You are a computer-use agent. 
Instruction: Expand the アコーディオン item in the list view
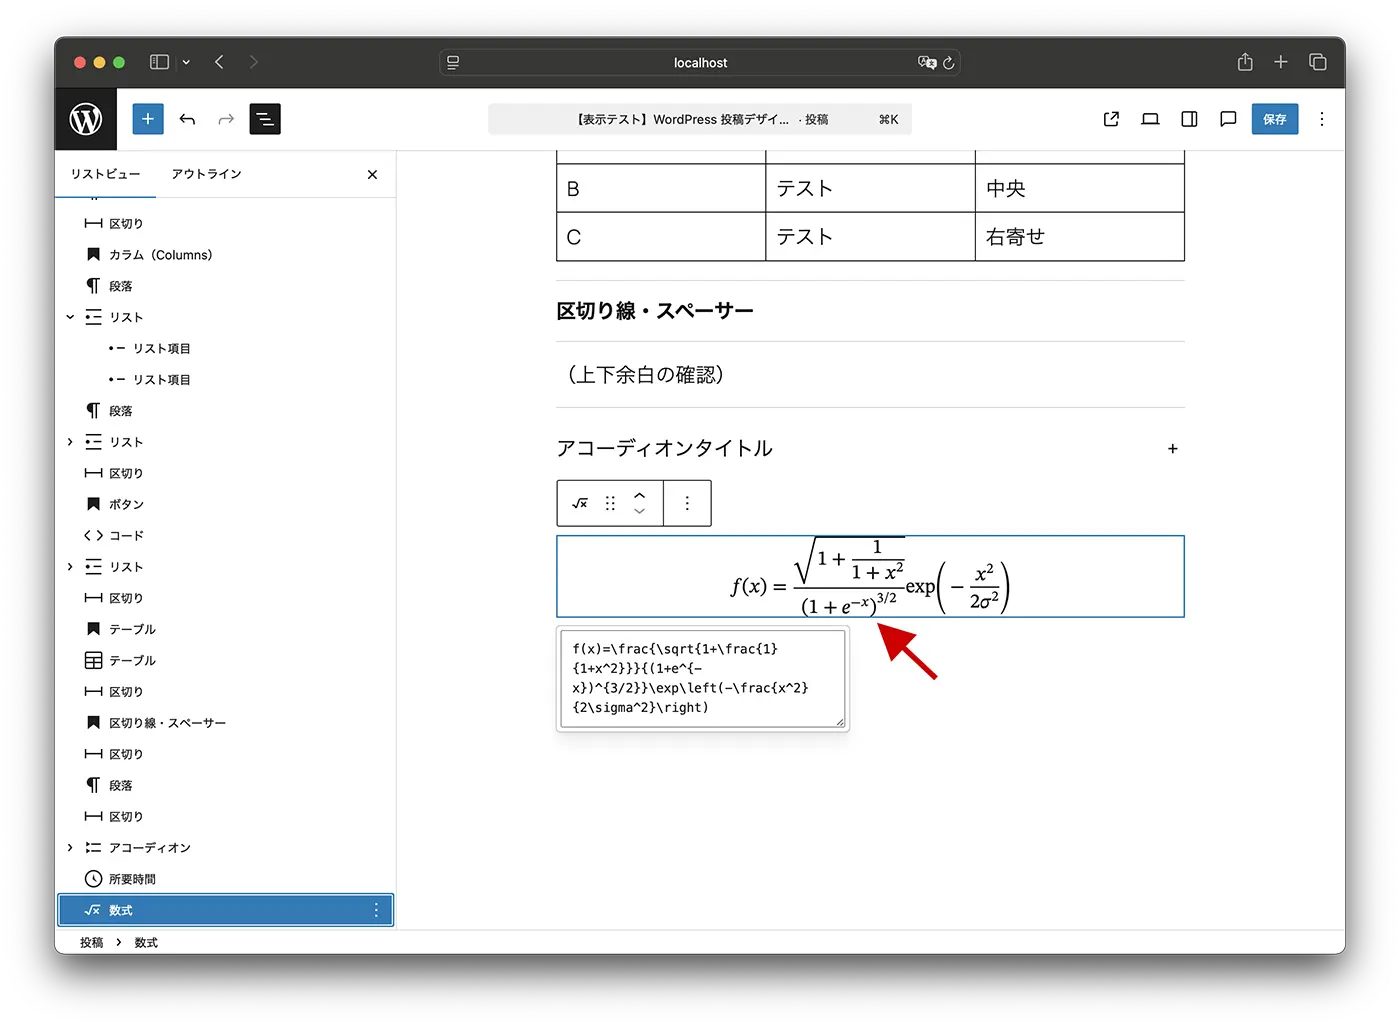coord(70,847)
